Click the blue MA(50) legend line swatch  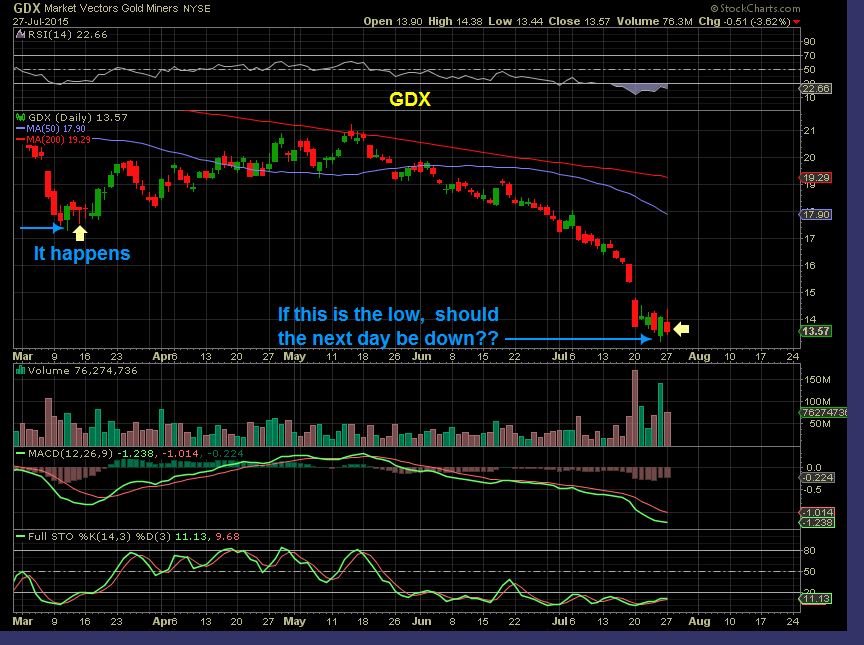coord(22,129)
